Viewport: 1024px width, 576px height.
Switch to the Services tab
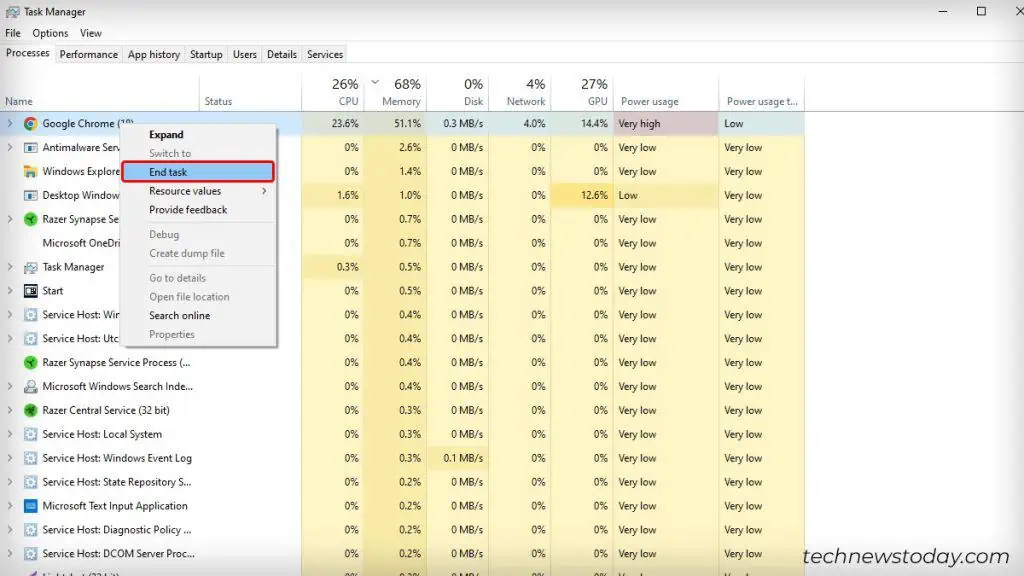[326, 54]
